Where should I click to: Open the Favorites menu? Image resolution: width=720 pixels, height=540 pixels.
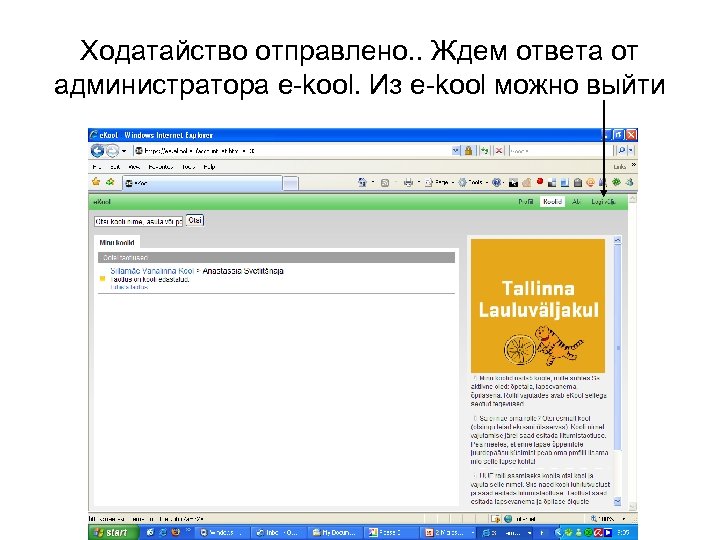coord(161,167)
